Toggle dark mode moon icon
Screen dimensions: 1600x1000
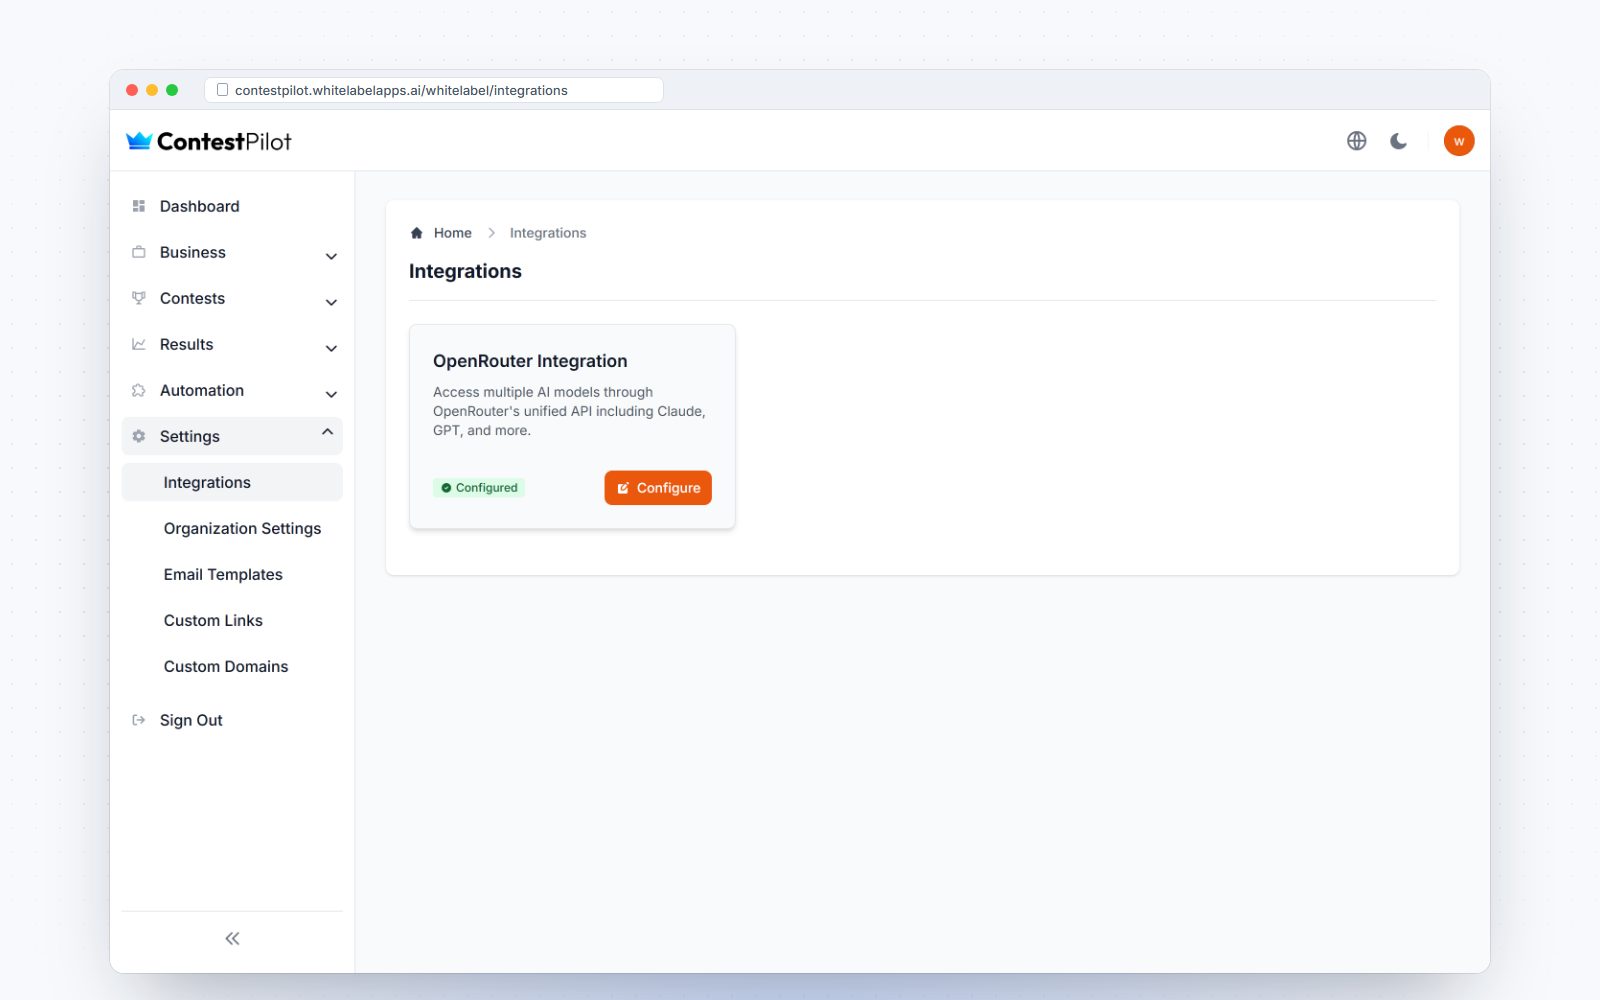click(x=1398, y=141)
